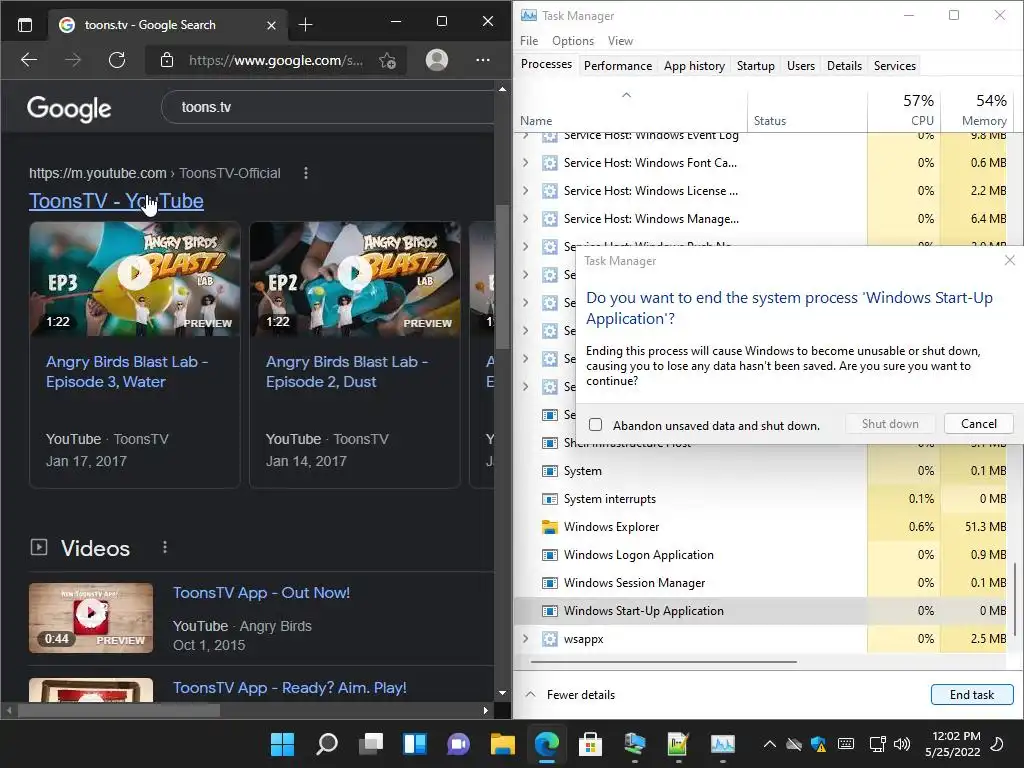The width and height of the screenshot is (1024, 768).
Task: Open Chat app on taskbar
Action: [x=458, y=744]
